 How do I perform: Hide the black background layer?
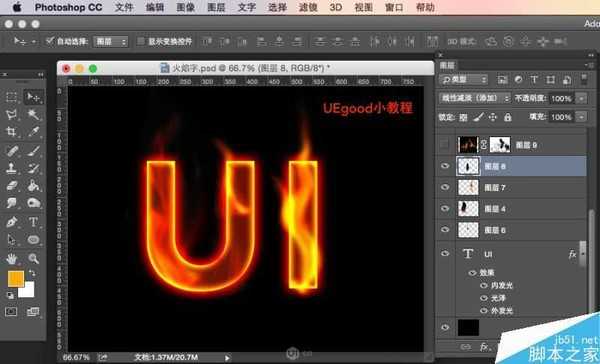point(445,327)
